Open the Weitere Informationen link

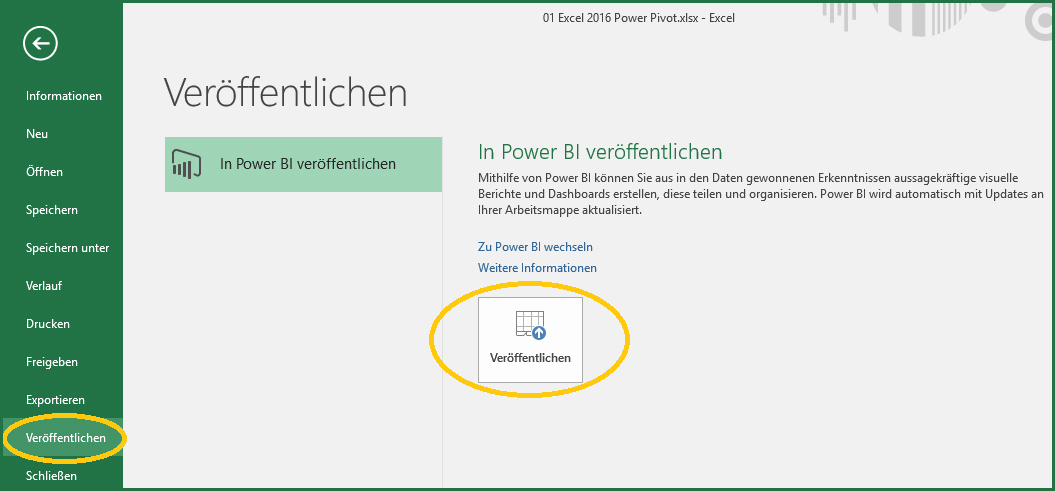coord(537,268)
